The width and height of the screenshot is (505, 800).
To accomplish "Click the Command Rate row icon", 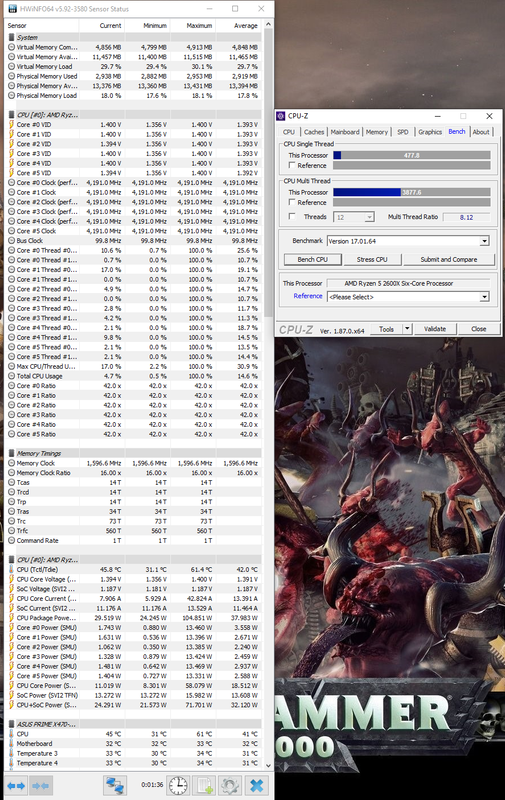I will [x=12, y=540].
